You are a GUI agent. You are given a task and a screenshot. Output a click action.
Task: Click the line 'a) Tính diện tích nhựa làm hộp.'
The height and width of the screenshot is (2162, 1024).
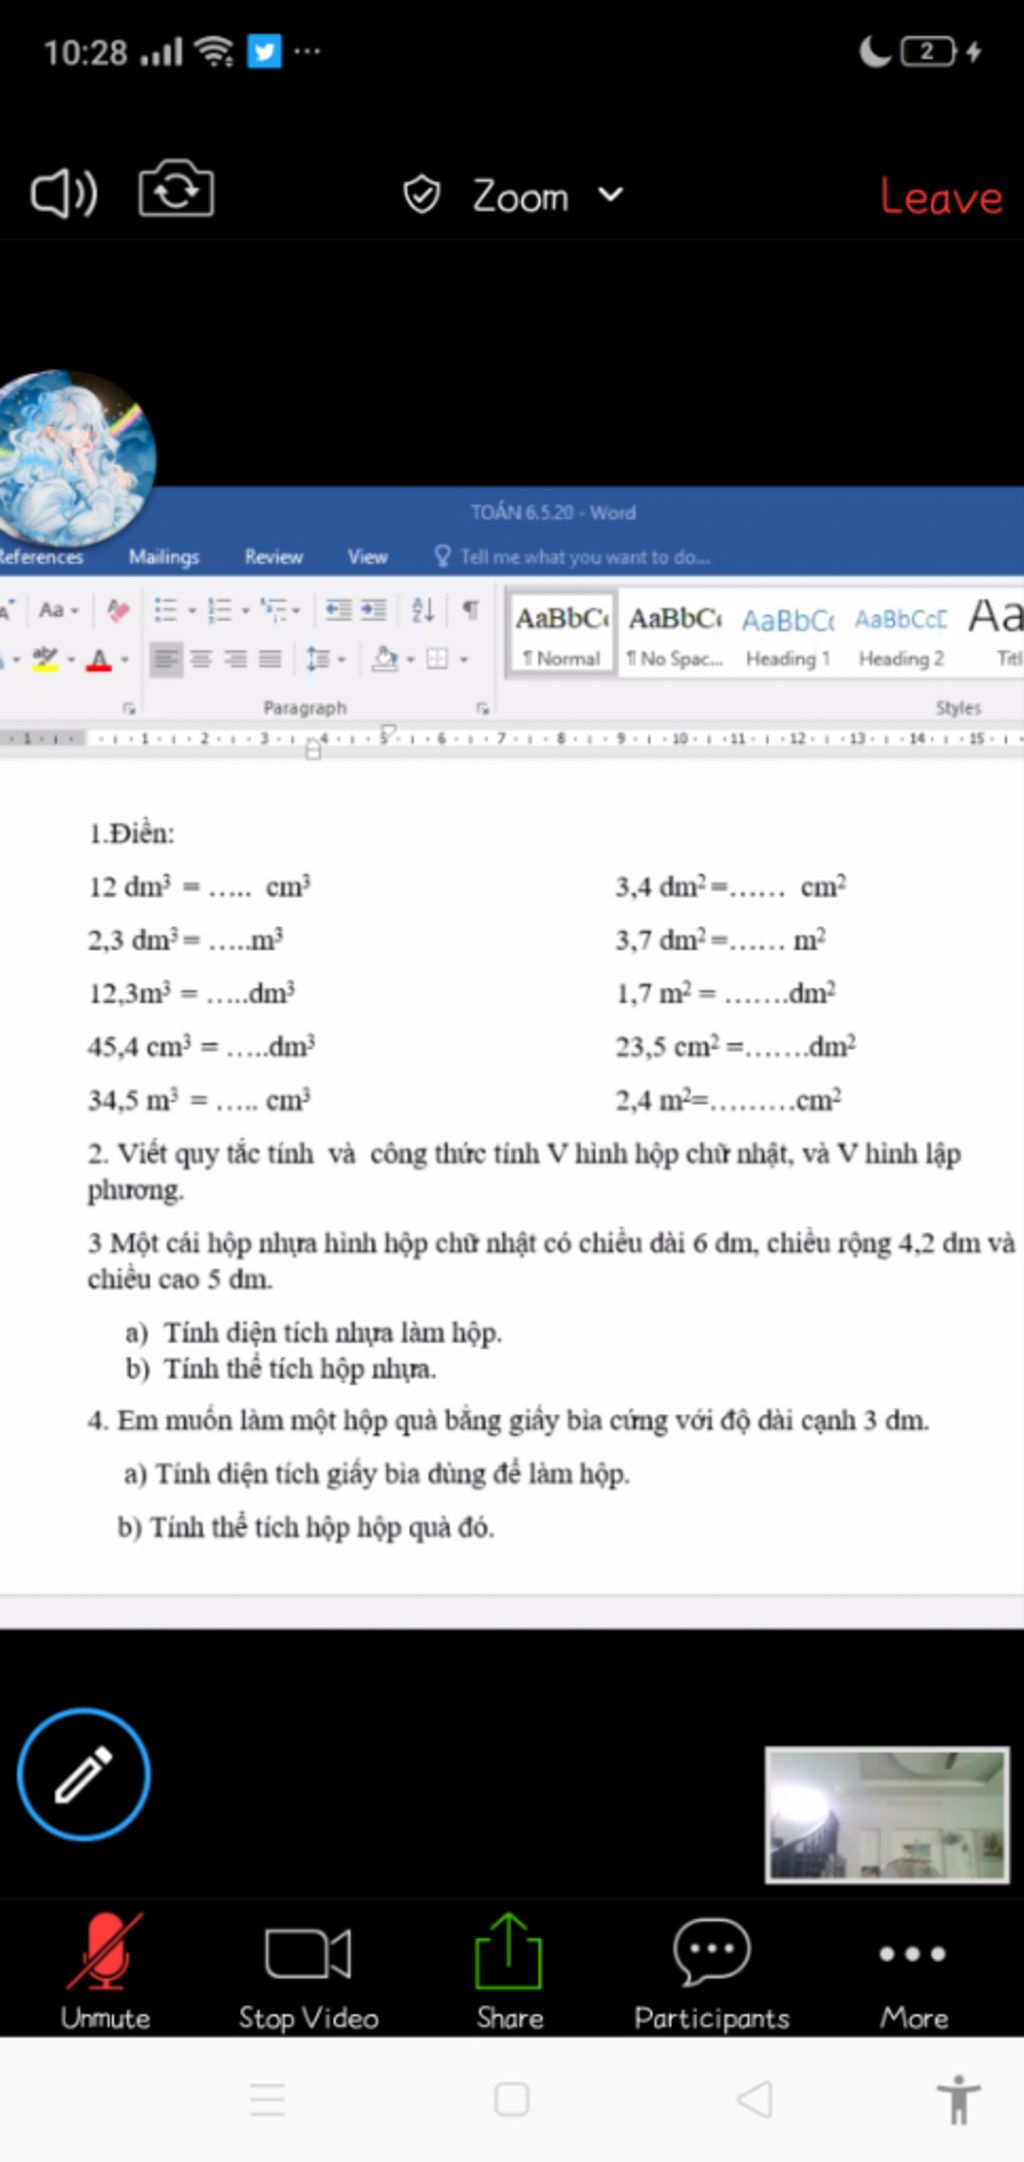(313, 1333)
